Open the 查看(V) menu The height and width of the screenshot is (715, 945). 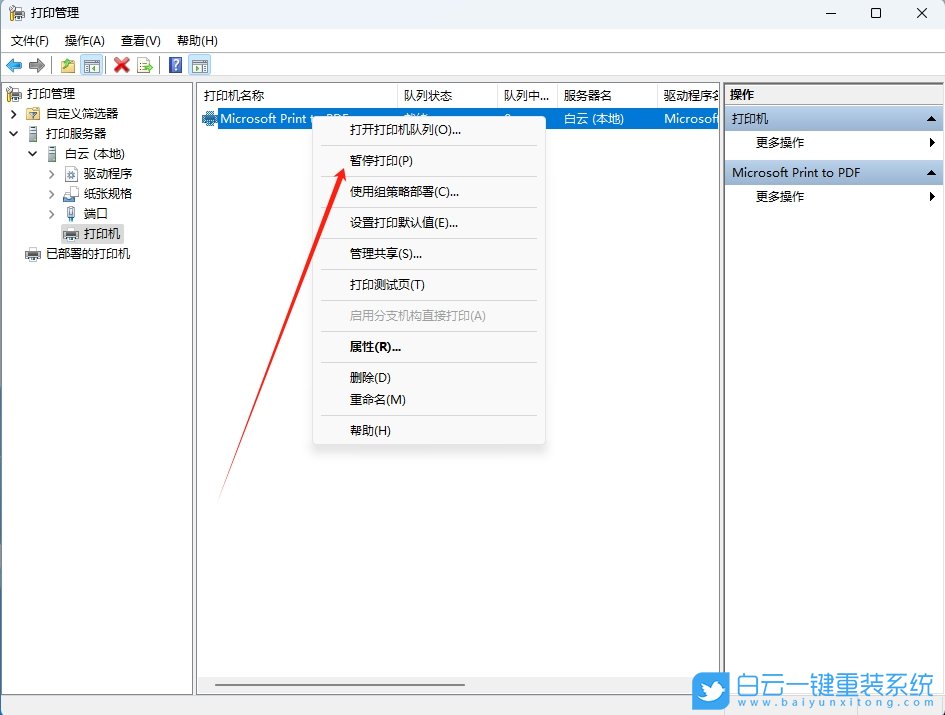point(139,41)
